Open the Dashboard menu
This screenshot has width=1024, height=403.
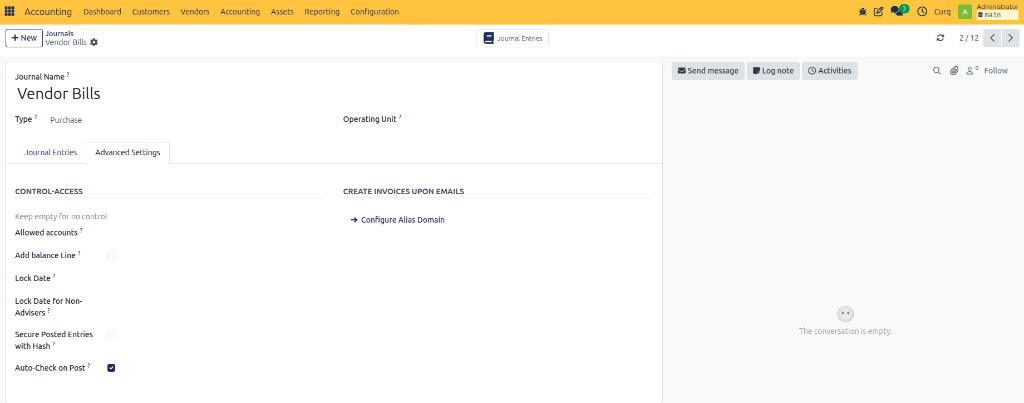[x=103, y=12]
